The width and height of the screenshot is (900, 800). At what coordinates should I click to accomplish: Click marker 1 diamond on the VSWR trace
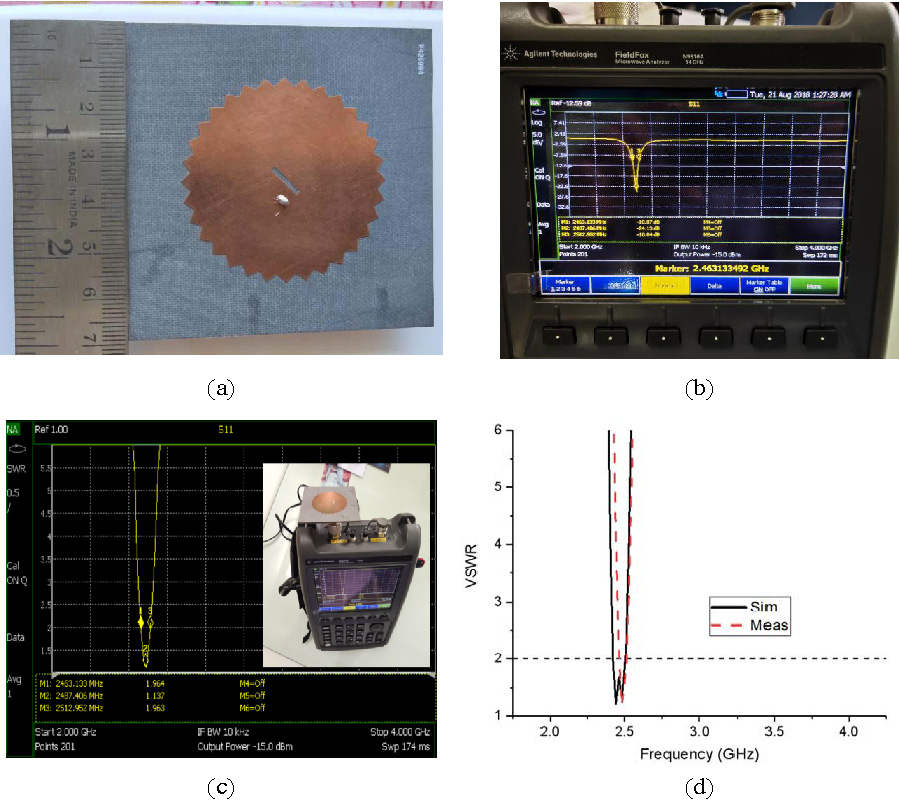(141, 622)
